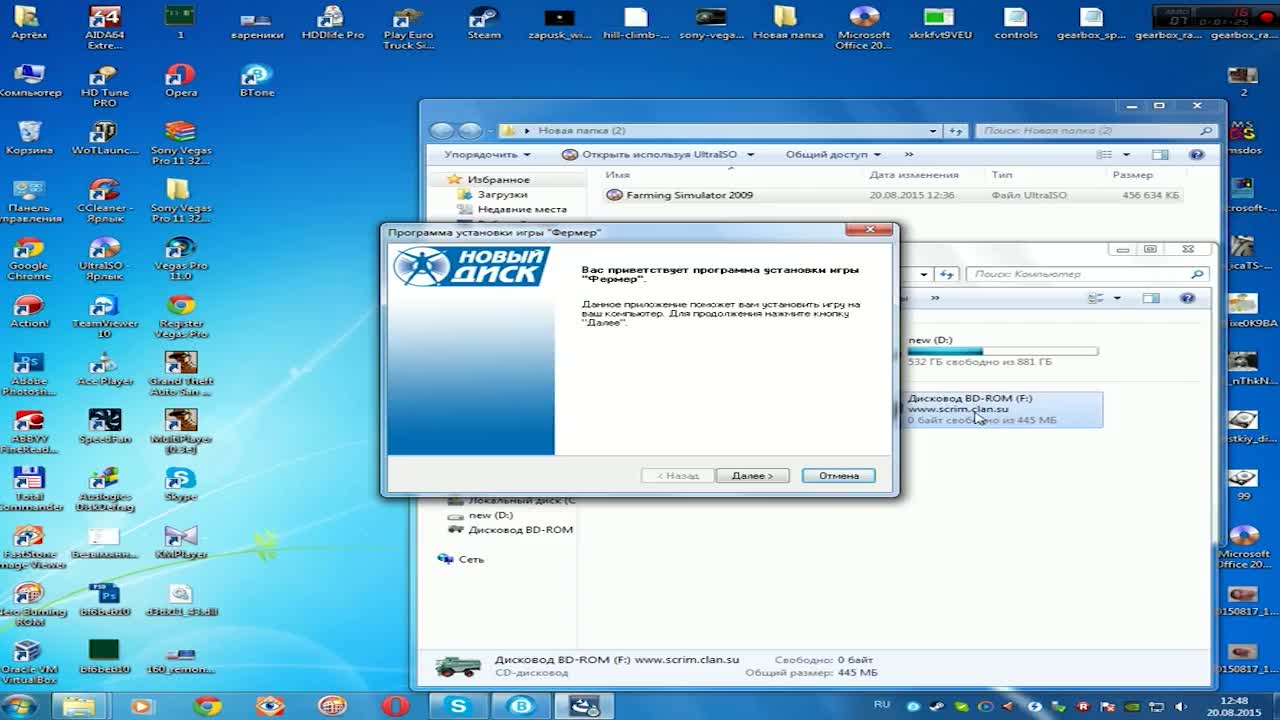Screen dimensions: 1280x720
Task: Open the Adobe Photoshop desktop shortcut
Action: (x=29, y=374)
